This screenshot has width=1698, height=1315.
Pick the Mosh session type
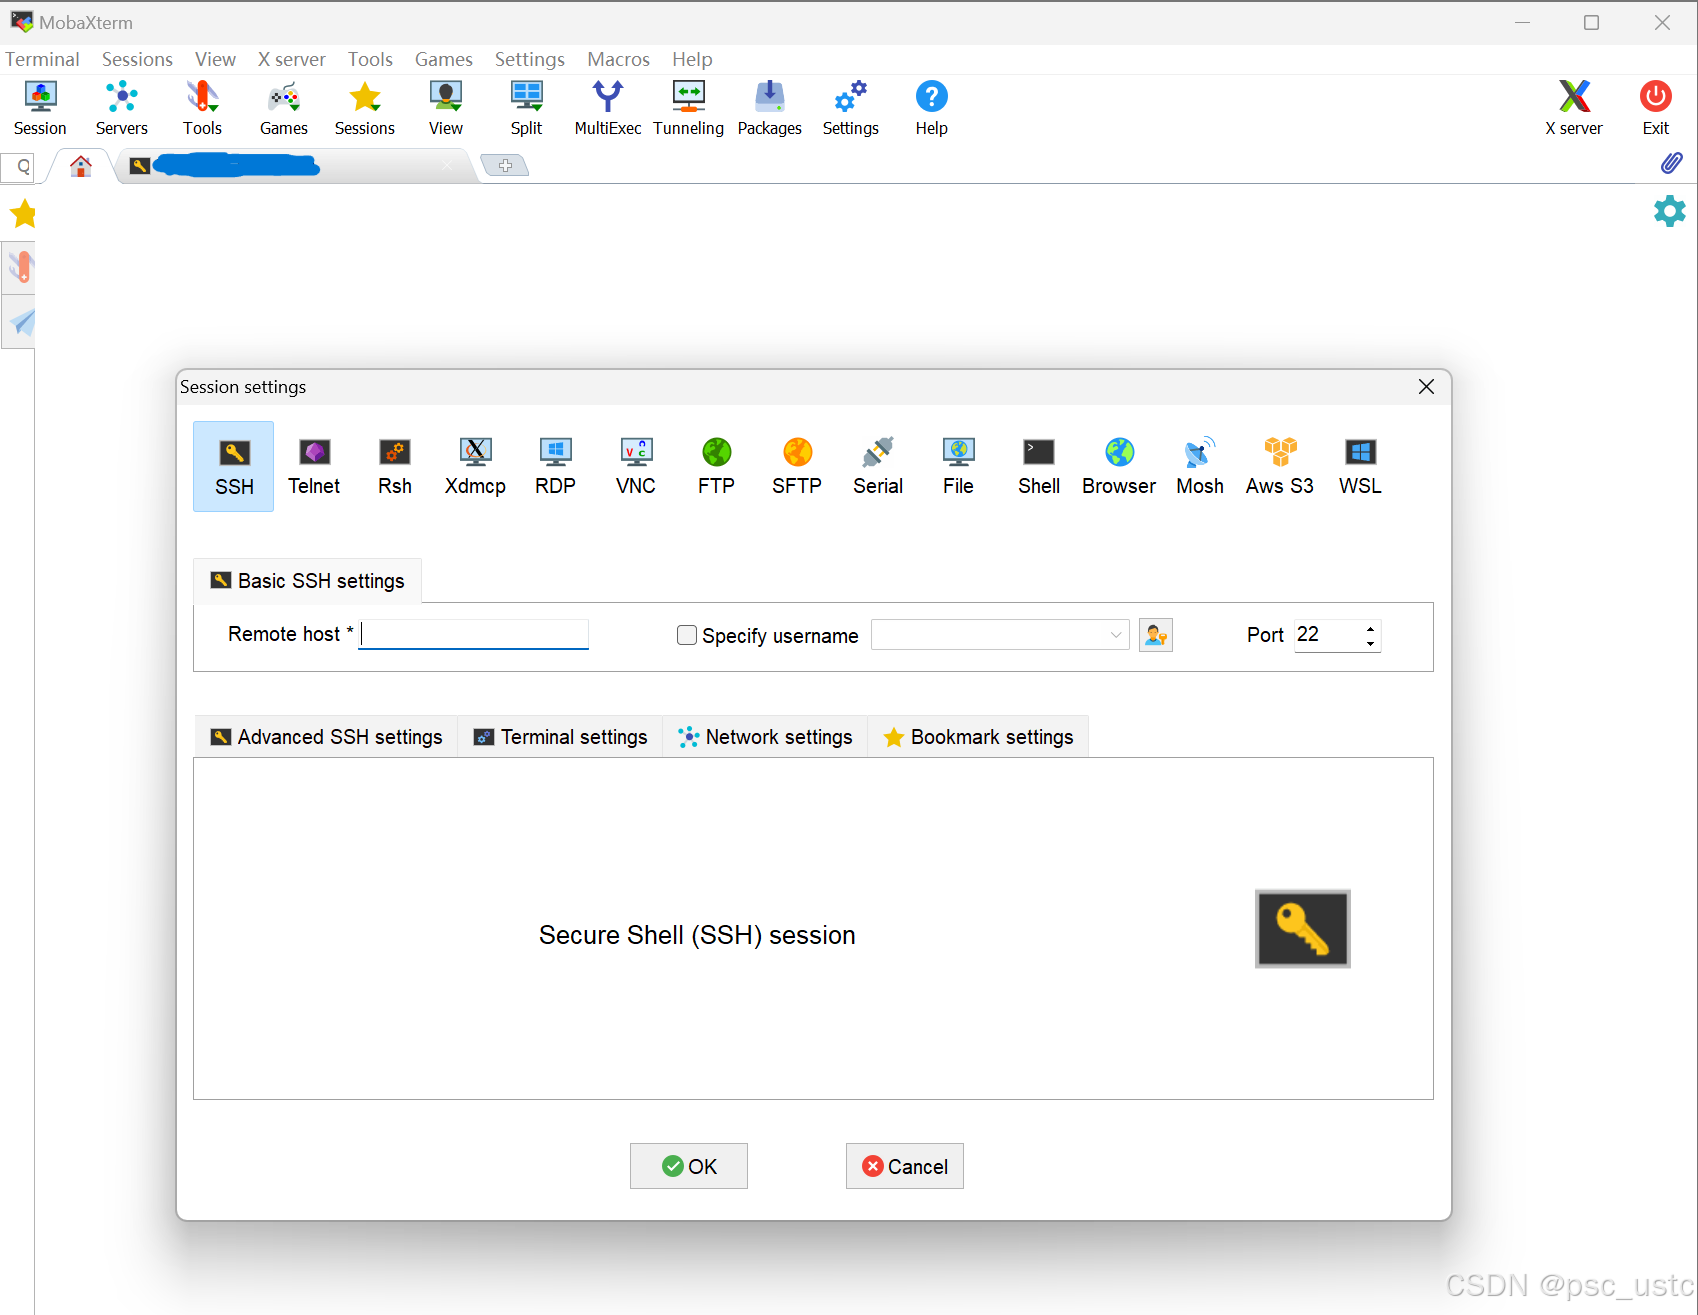click(1200, 466)
